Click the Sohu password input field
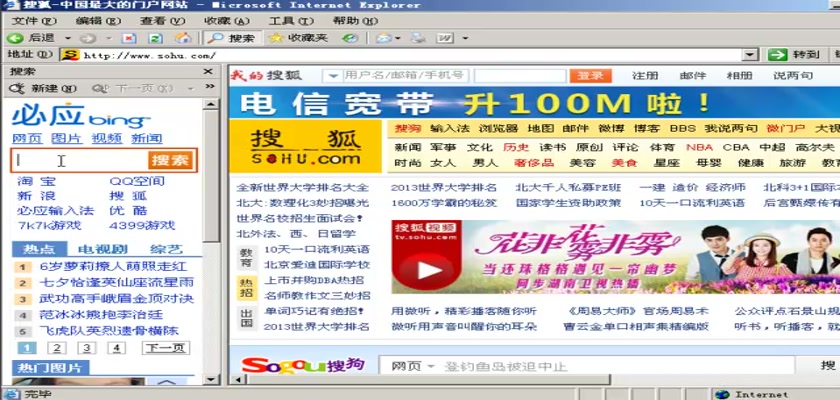The image size is (840, 400). point(520,76)
